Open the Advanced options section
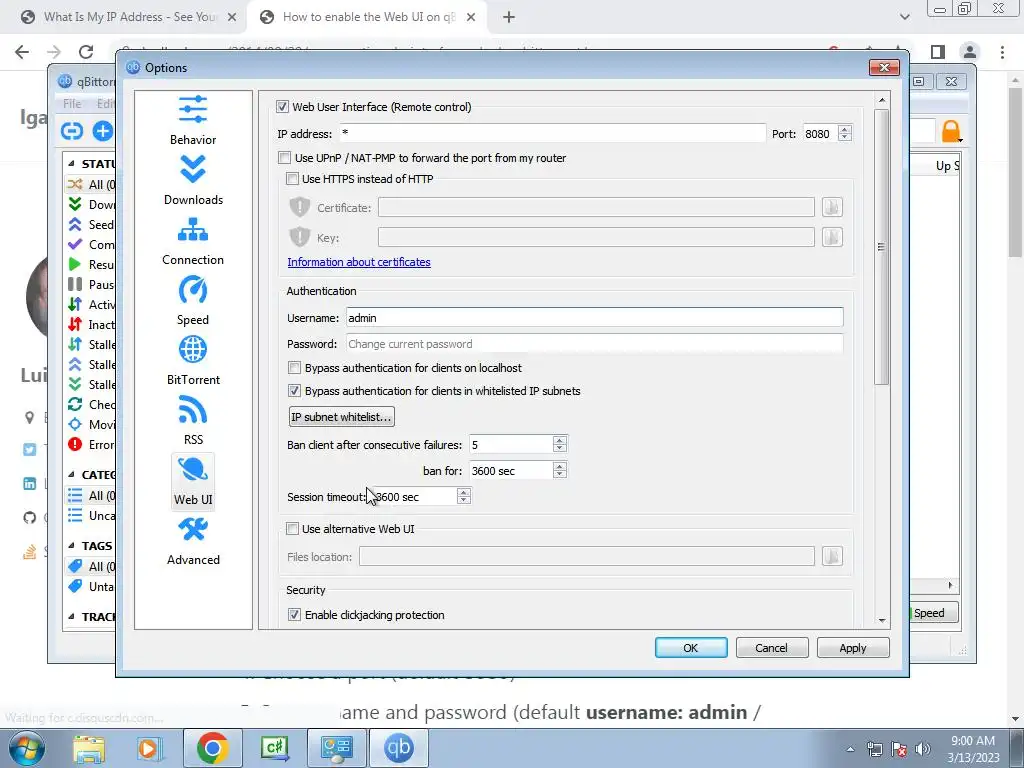This screenshot has height=768, width=1024. click(x=193, y=542)
